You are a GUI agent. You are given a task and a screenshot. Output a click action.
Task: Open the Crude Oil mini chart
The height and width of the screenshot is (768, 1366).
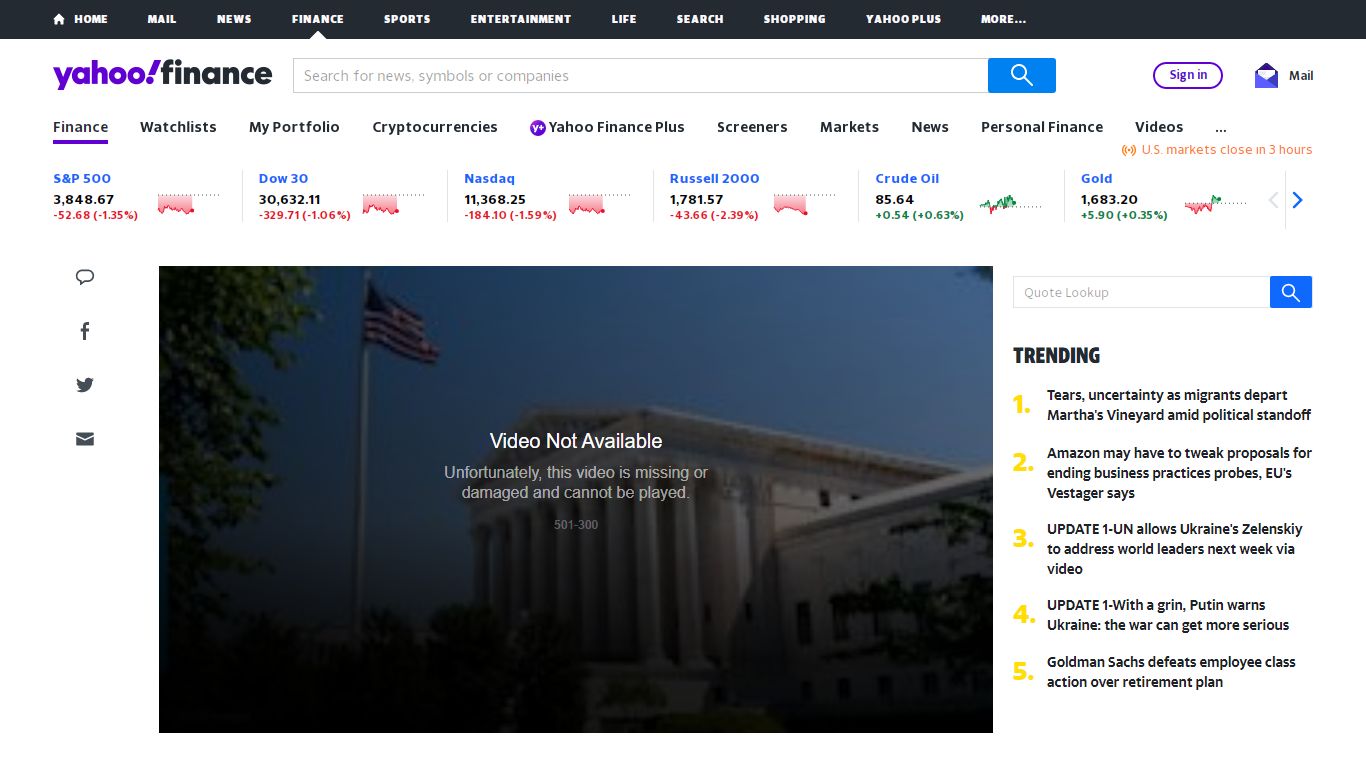pyautogui.click(x=1011, y=204)
